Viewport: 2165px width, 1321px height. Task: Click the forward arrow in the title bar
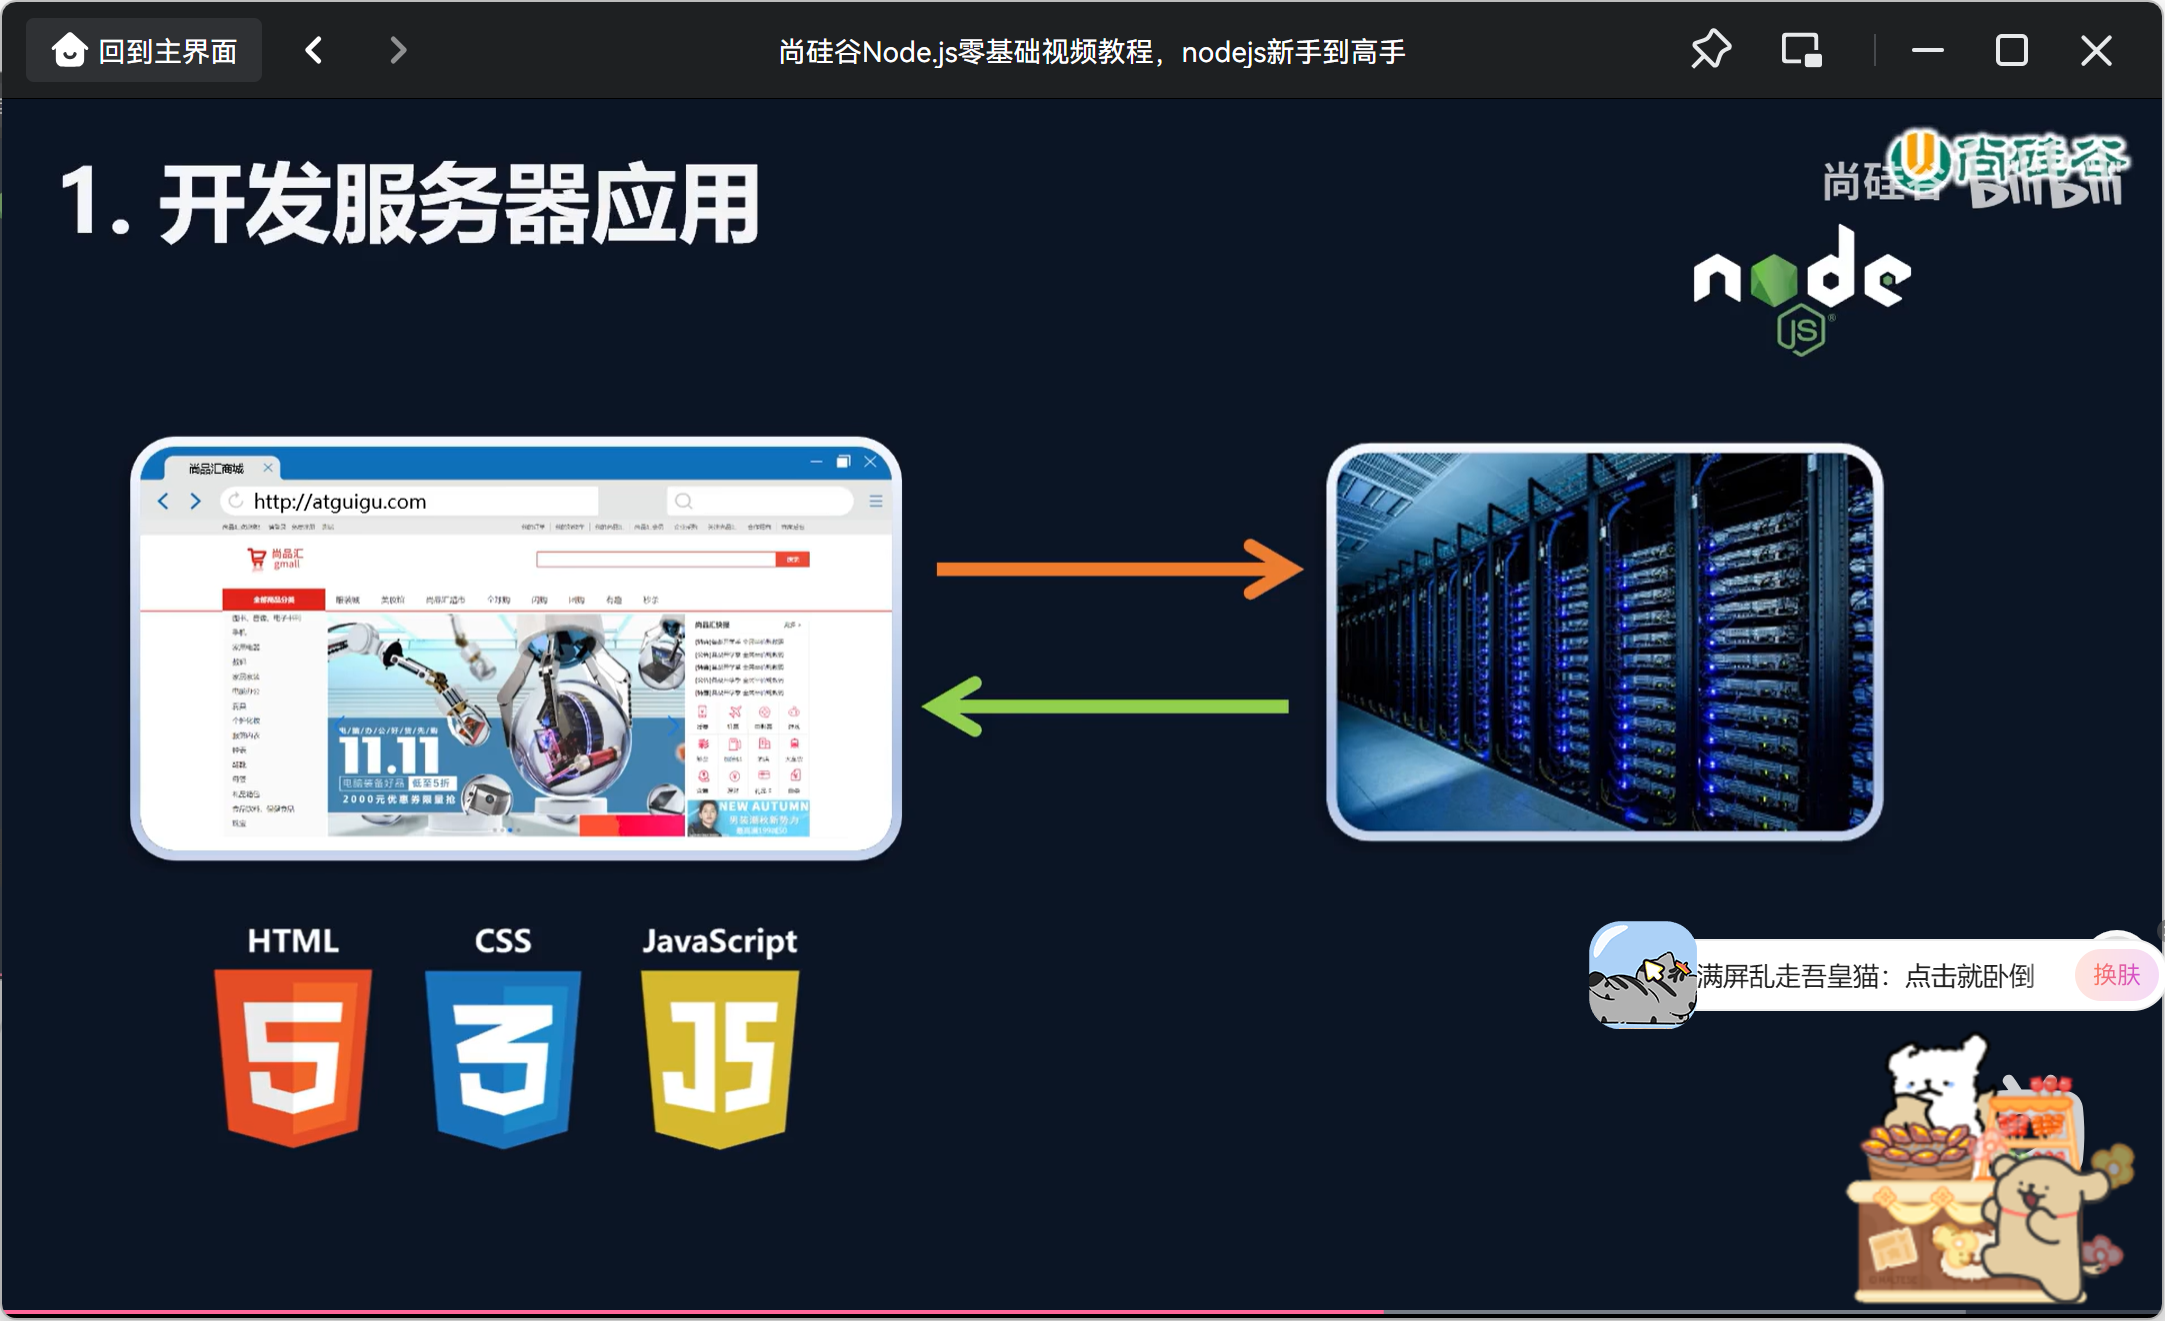coord(397,49)
